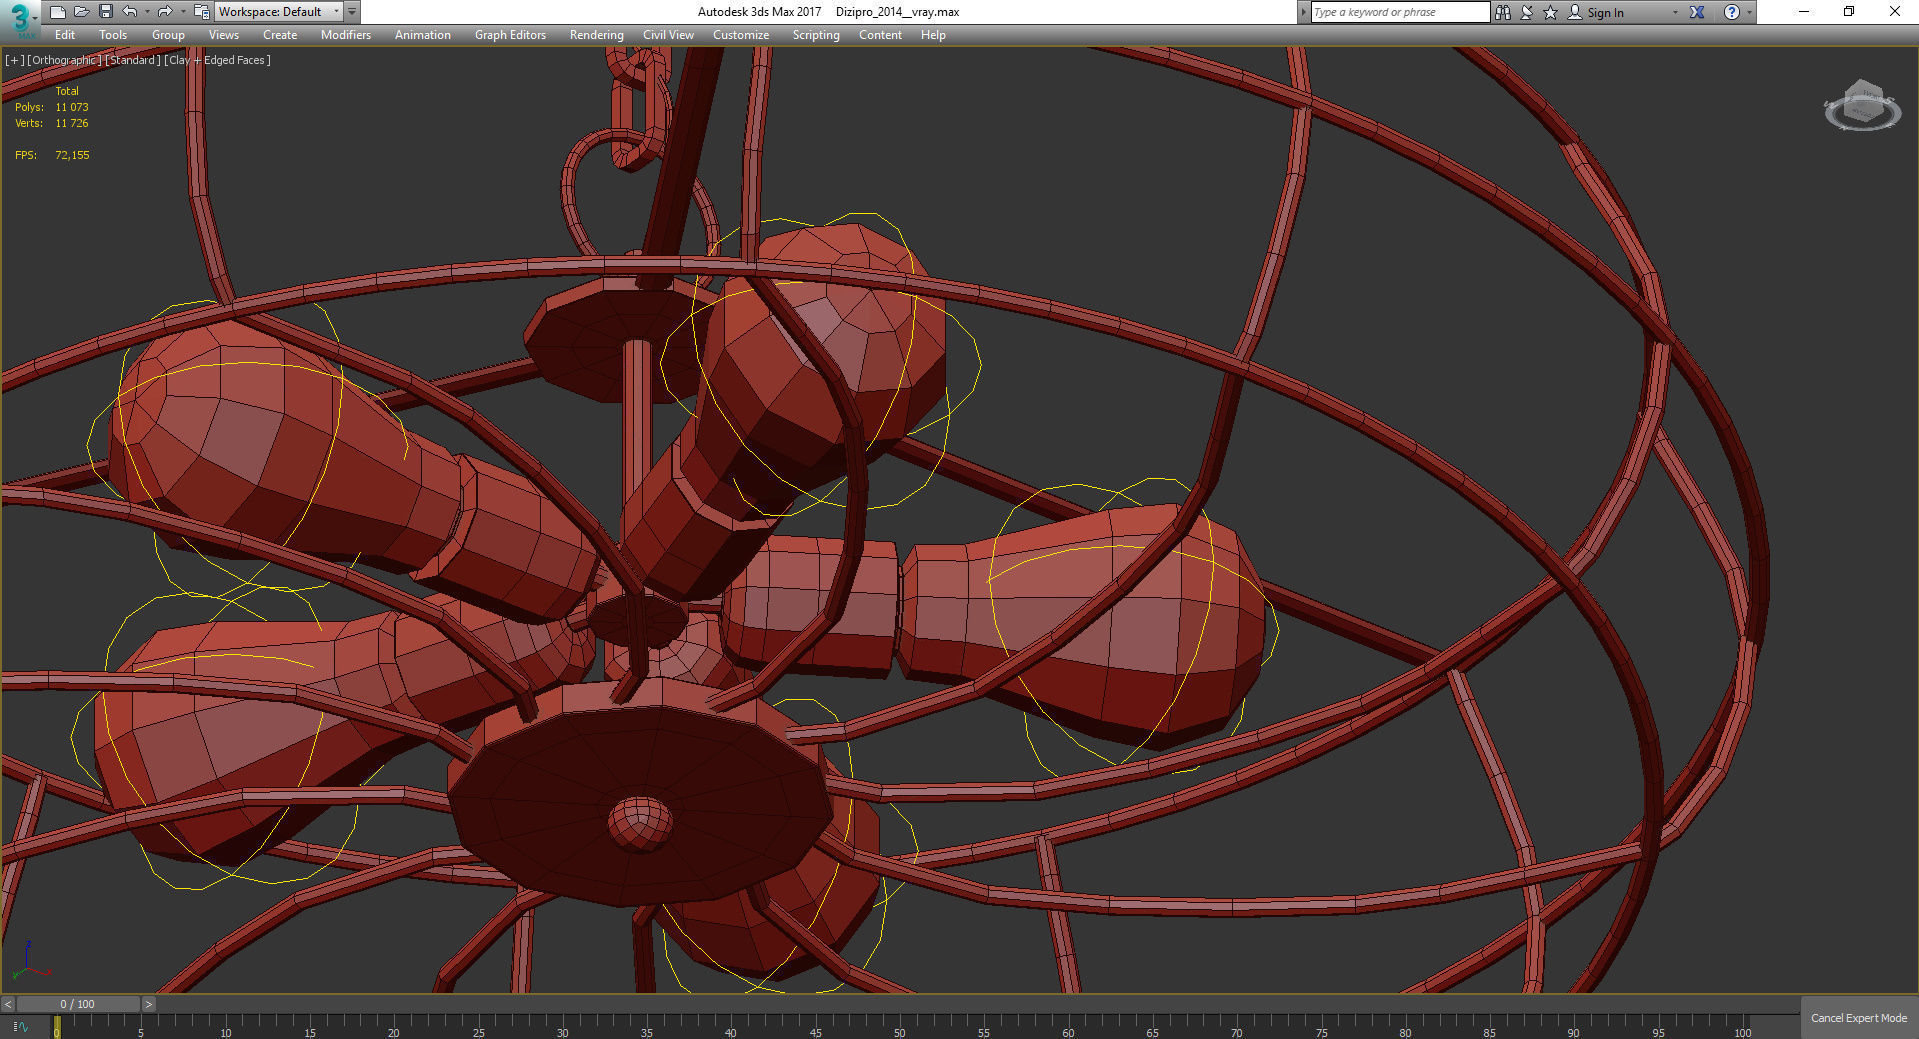The height and width of the screenshot is (1039, 1919).
Task: Open the Views menu
Action: click(x=224, y=35)
